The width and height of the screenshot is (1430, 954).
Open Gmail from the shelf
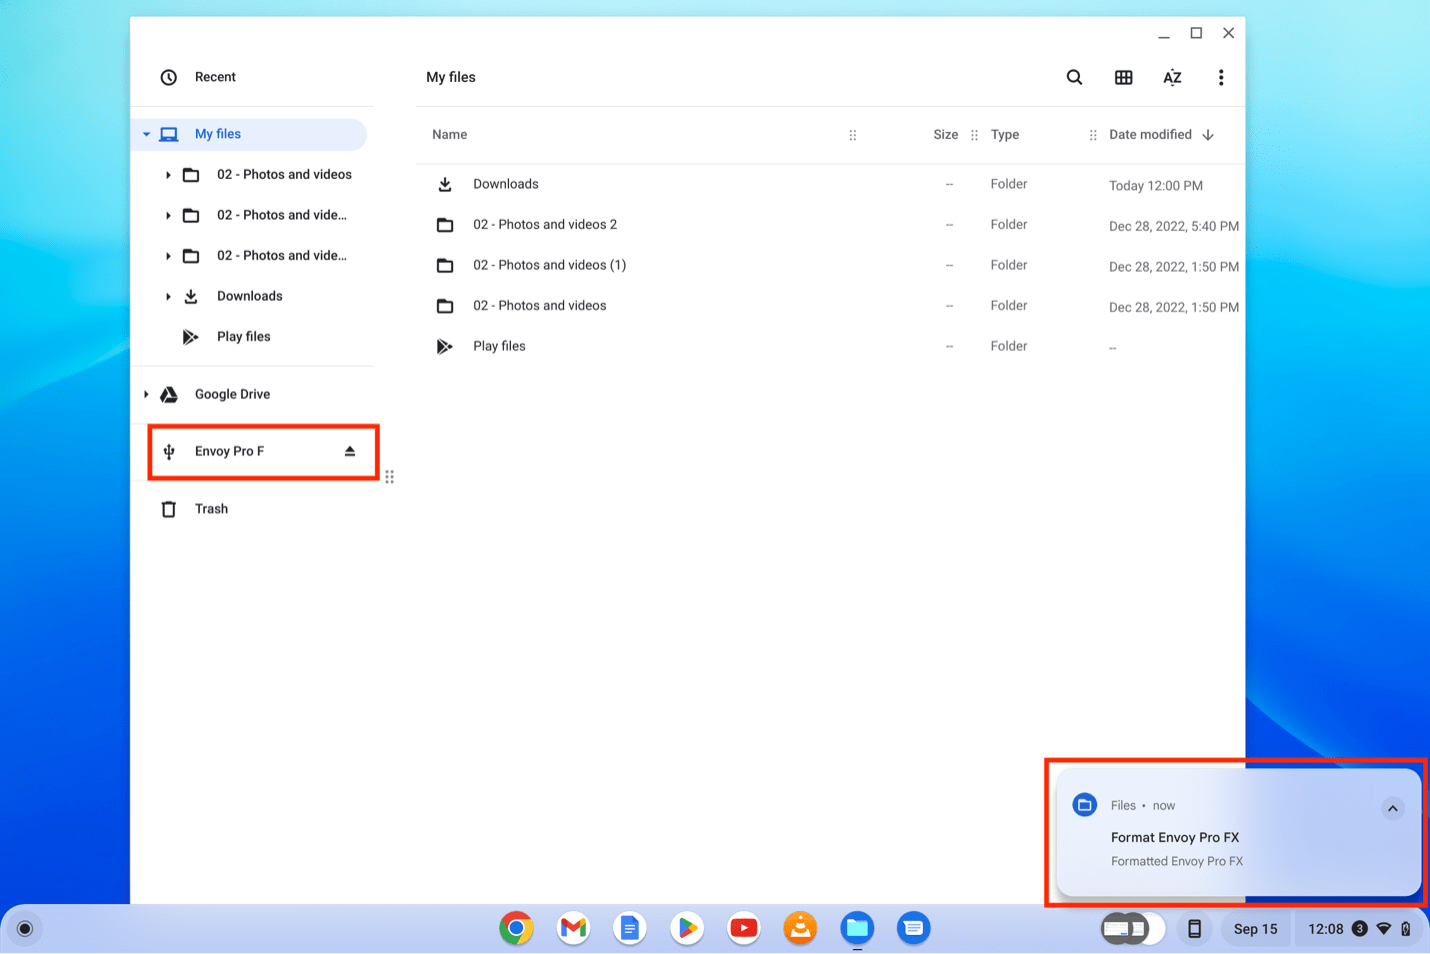pos(573,928)
